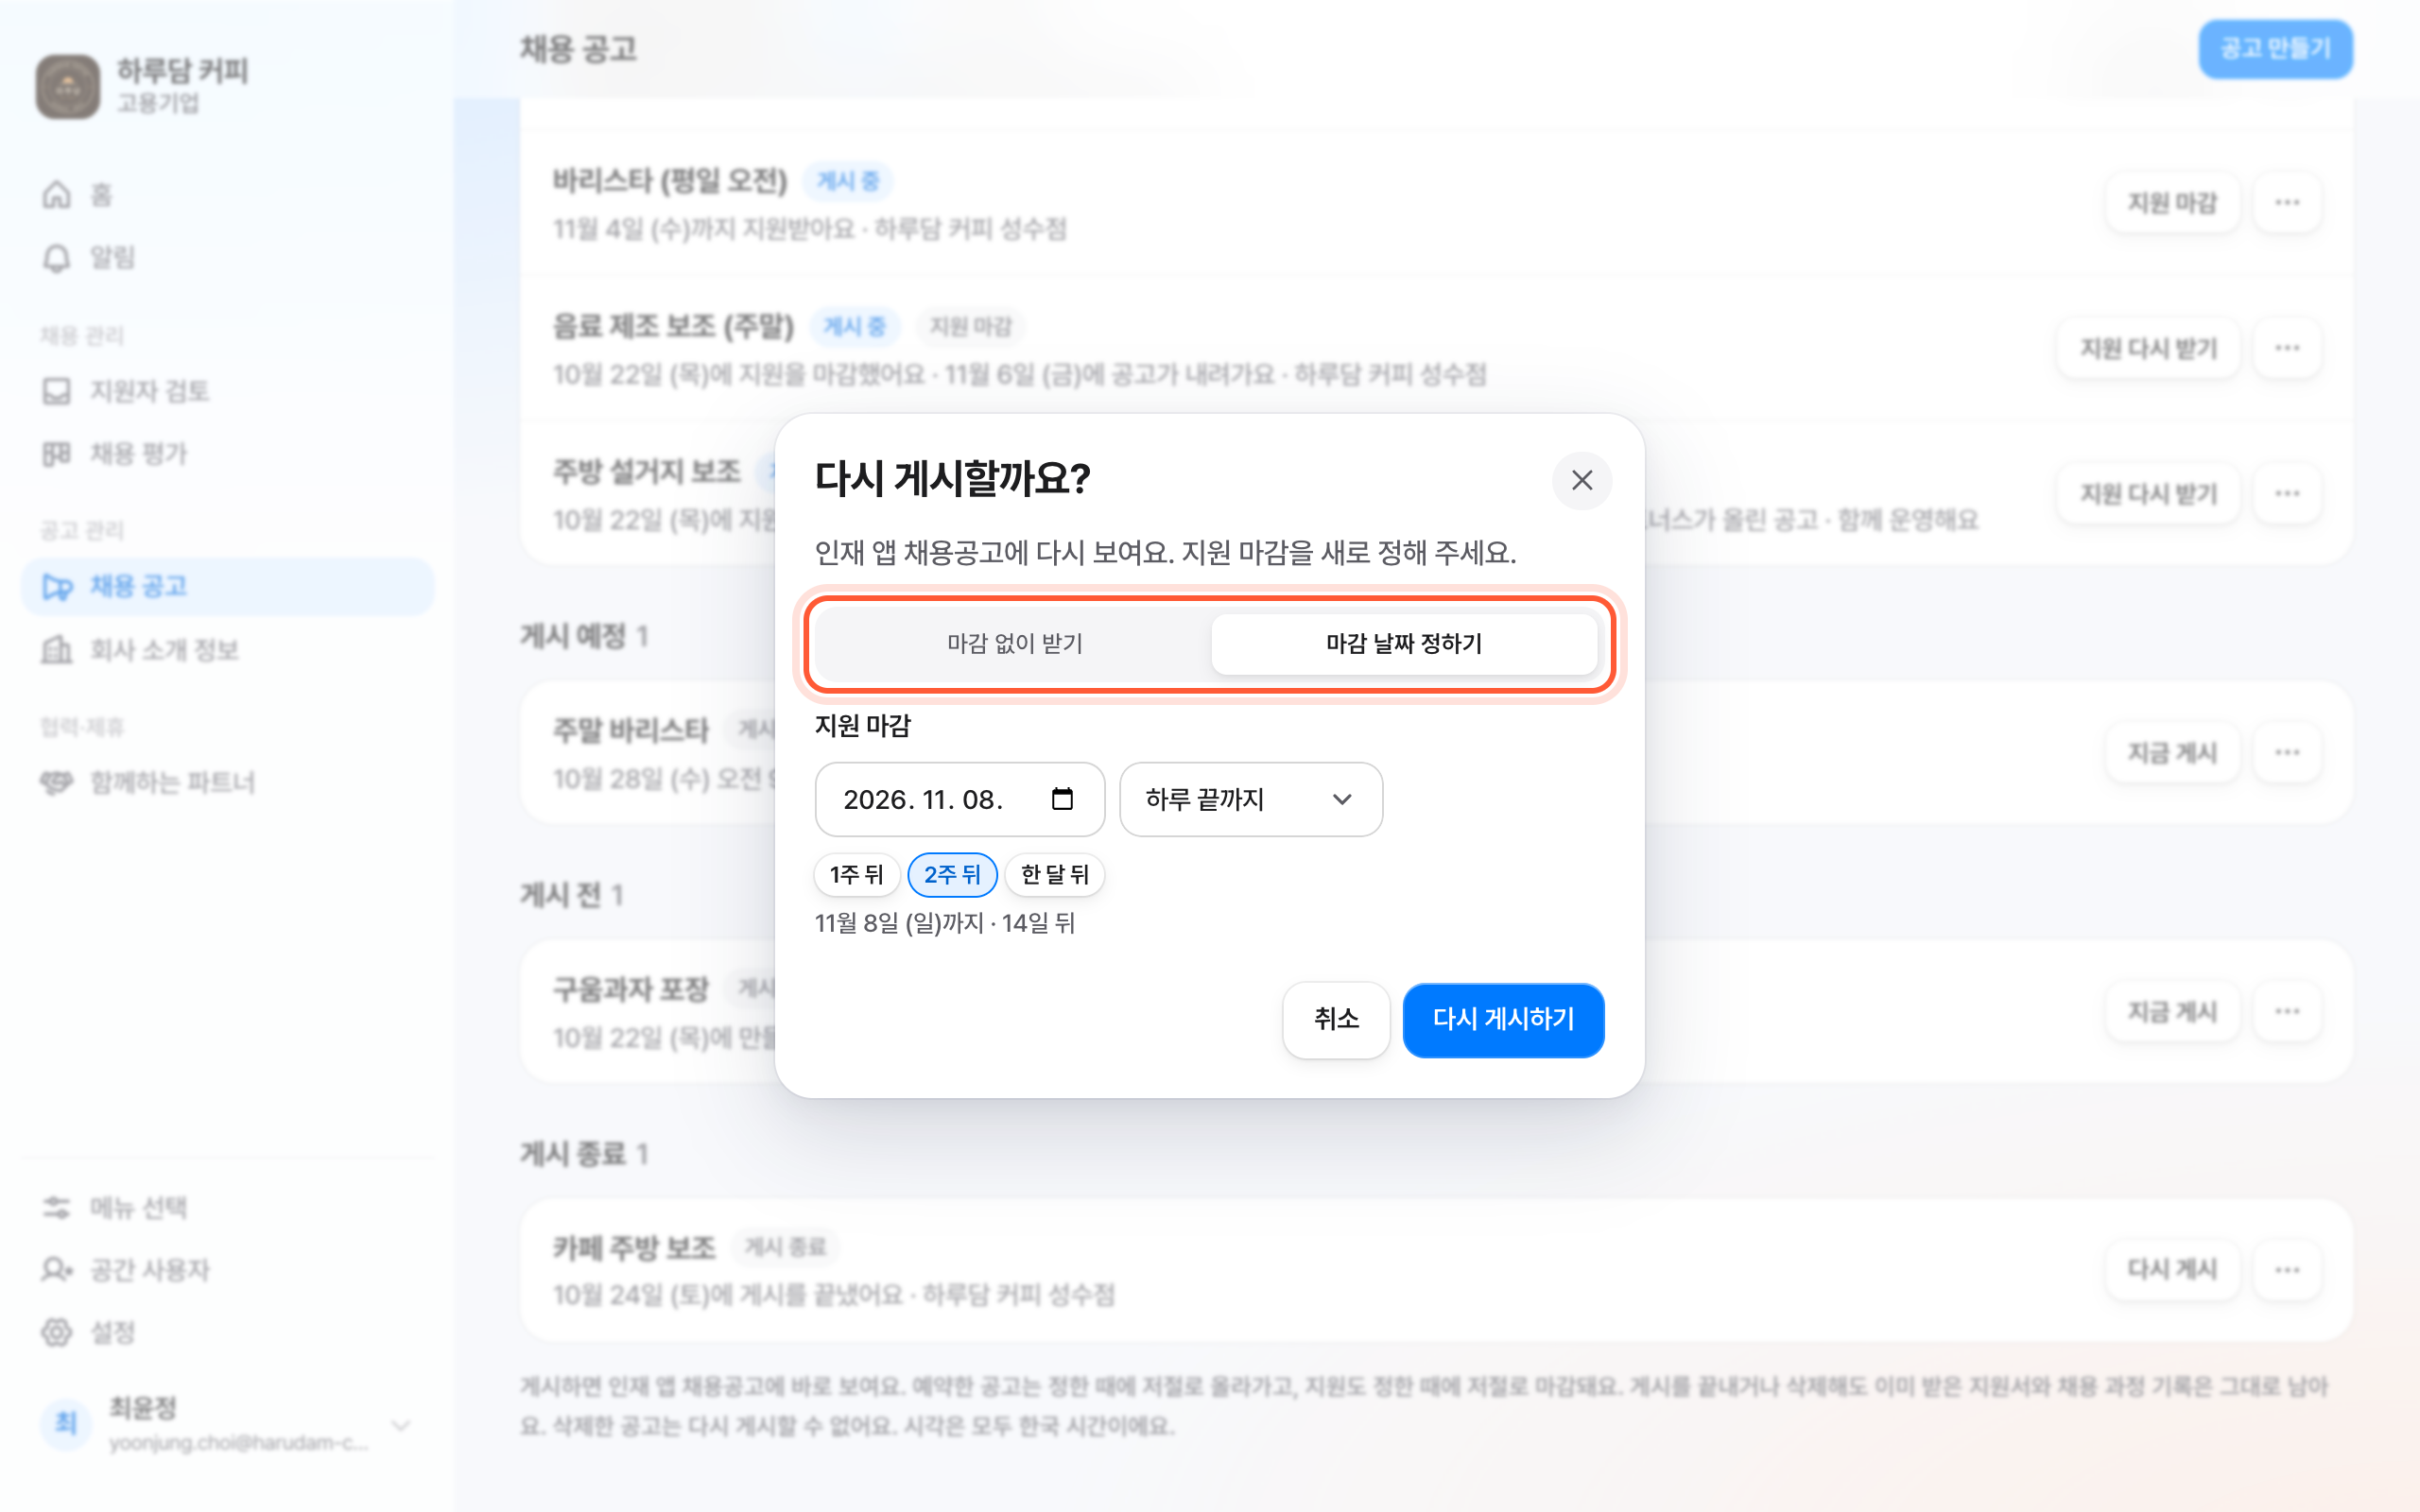Click the 카페 주방 보조 posting title
Screen dimensions: 2420x1512
[x=634, y=1247]
